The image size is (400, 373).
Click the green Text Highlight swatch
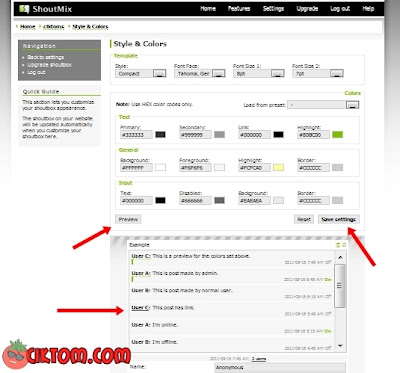(338, 135)
